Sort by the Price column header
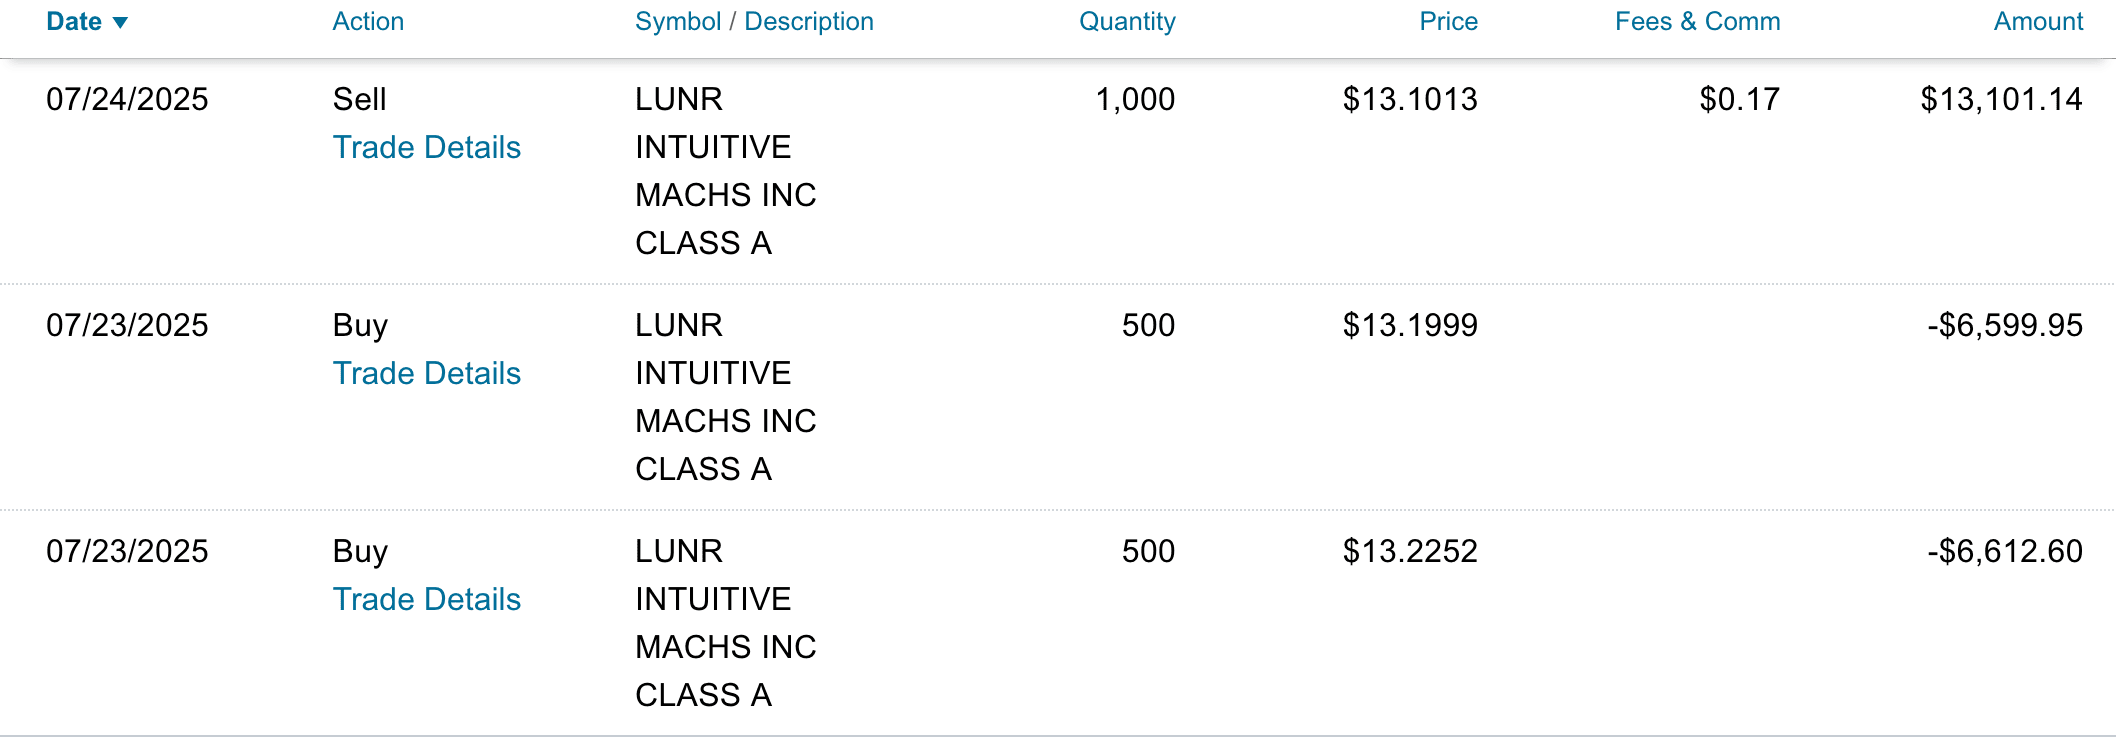The width and height of the screenshot is (2120, 748). (x=1448, y=22)
